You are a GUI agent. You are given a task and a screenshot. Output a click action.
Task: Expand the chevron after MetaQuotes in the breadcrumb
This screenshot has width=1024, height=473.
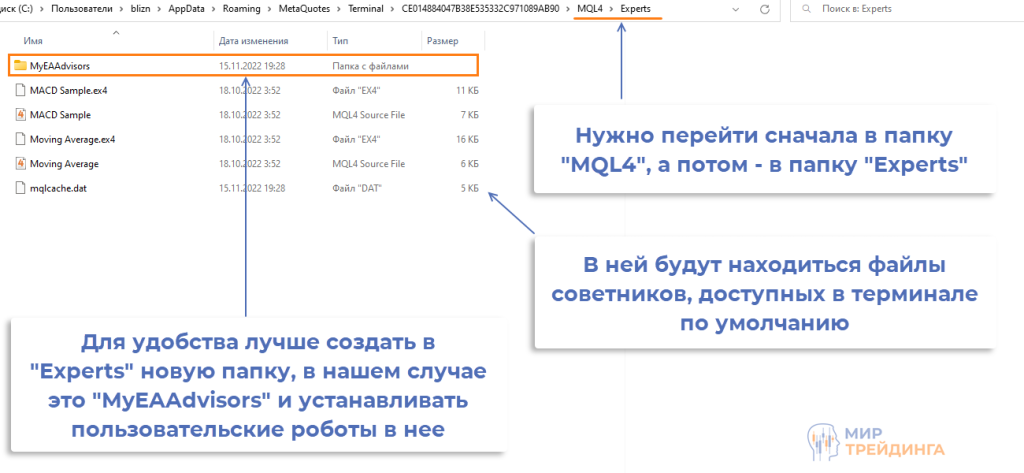[338, 9]
